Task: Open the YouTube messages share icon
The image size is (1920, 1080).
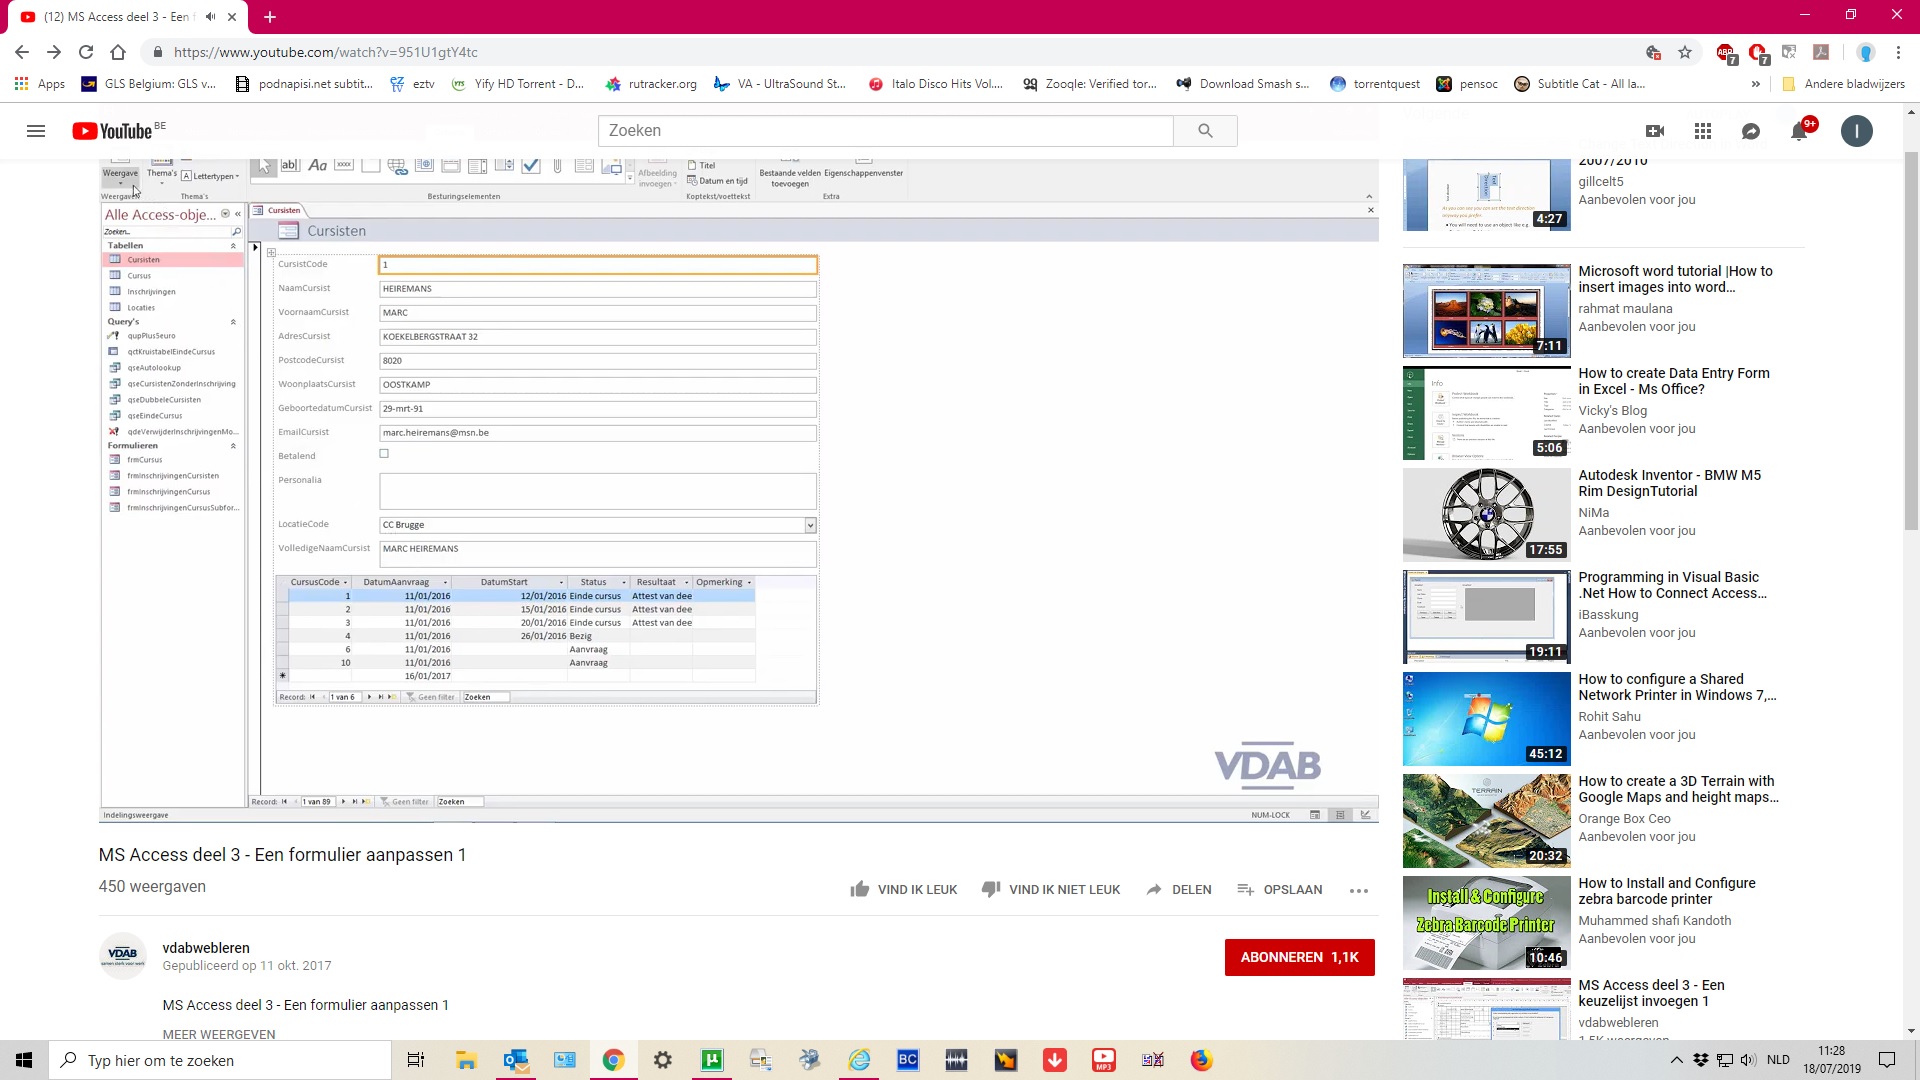Action: click(1751, 131)
